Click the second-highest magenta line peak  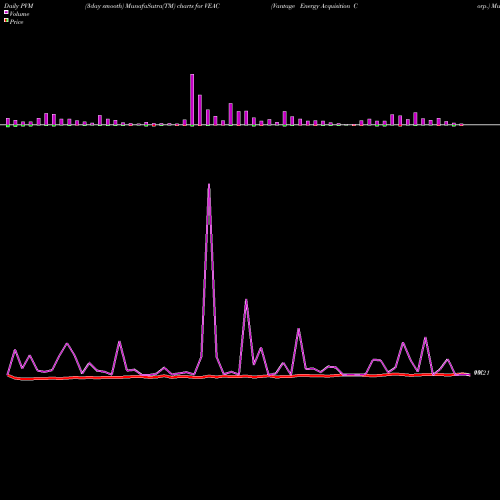(246, 300)
